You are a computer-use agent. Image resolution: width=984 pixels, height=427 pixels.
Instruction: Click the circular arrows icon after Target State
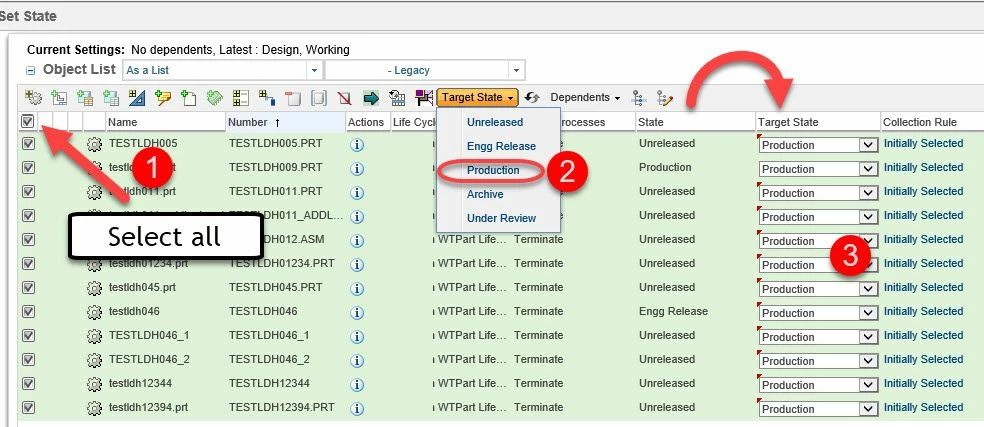(x=532, y=97)
